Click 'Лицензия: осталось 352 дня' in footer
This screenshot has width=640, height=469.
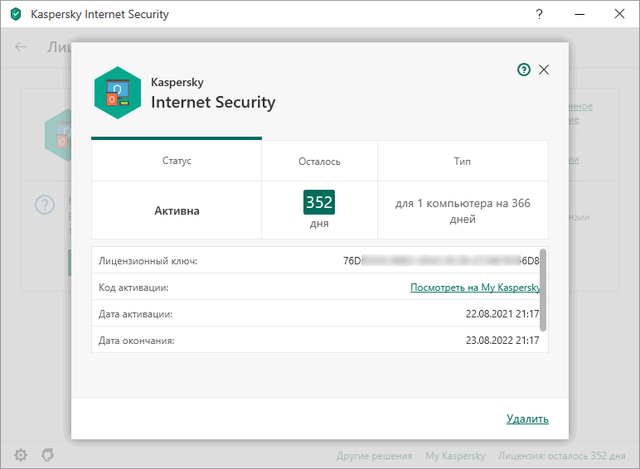(x=562, y=456)
